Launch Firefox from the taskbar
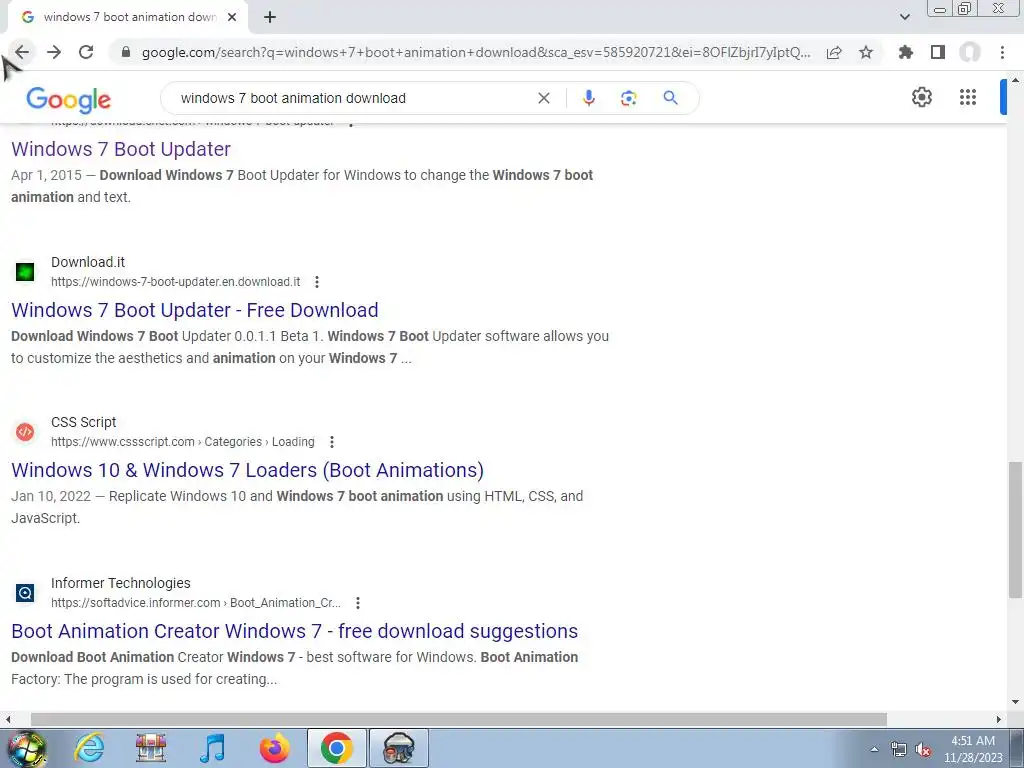1024x768 pixels. point(274,748)
